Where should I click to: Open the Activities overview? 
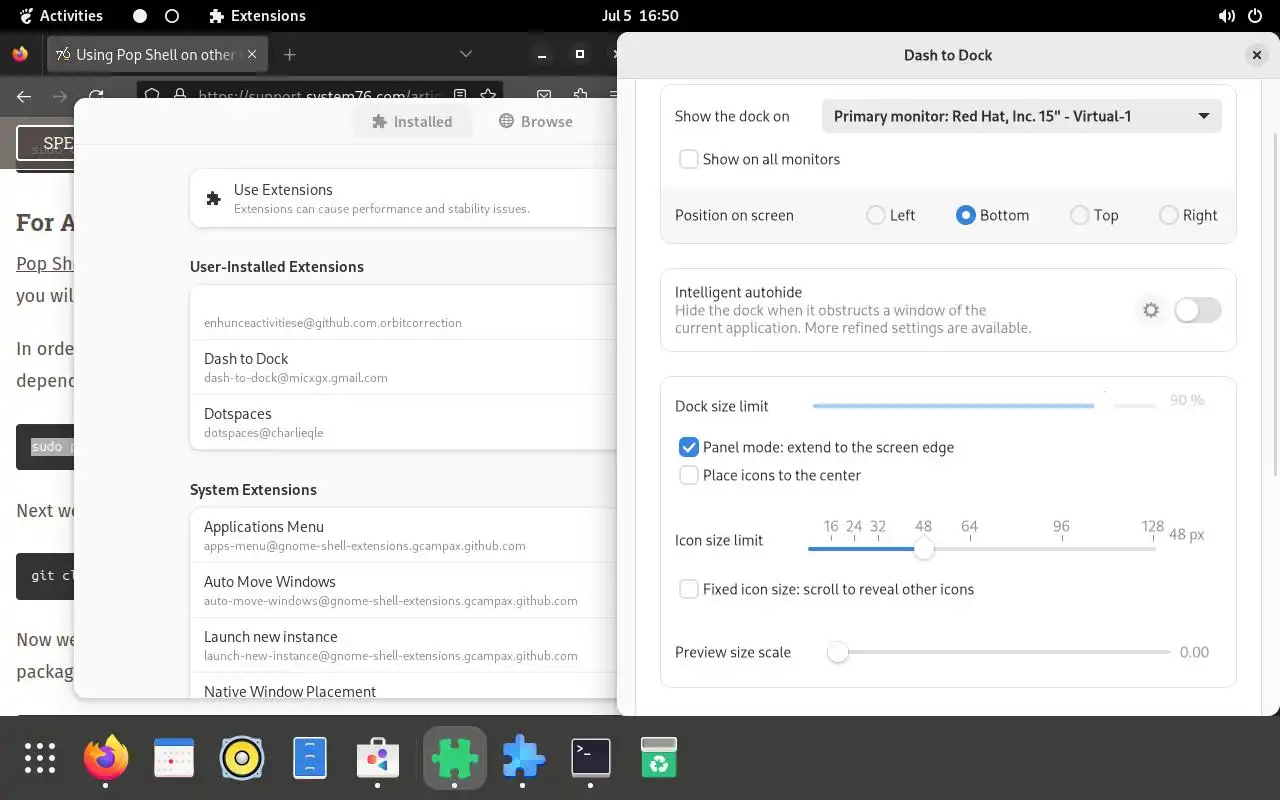(x=60, y=16)
